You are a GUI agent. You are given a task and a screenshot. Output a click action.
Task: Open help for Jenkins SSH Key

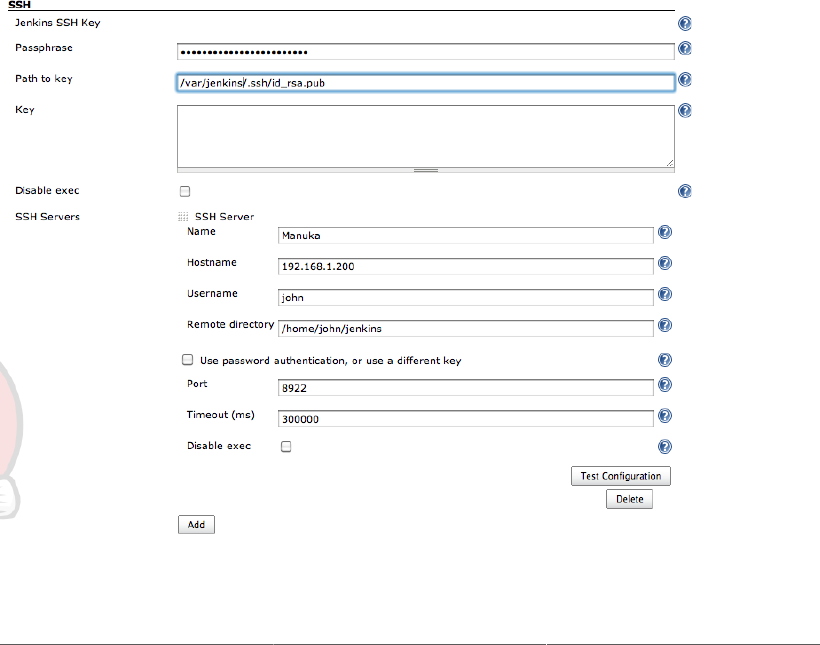[x=685, y=24]
